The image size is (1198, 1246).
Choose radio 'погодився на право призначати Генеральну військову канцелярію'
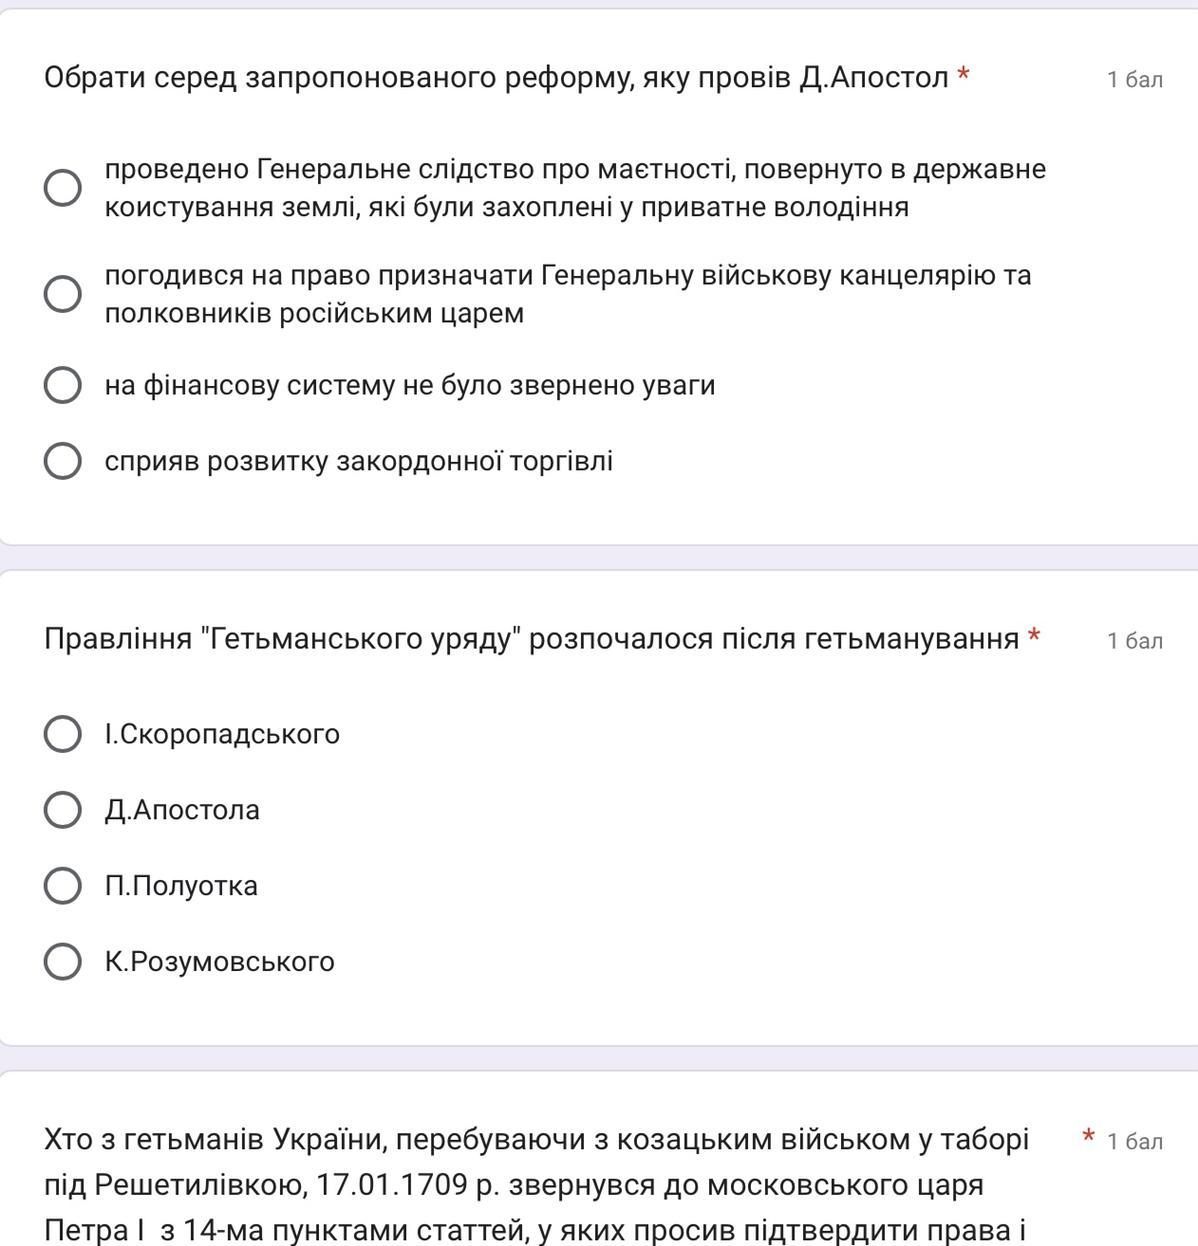tap(63, 293)
